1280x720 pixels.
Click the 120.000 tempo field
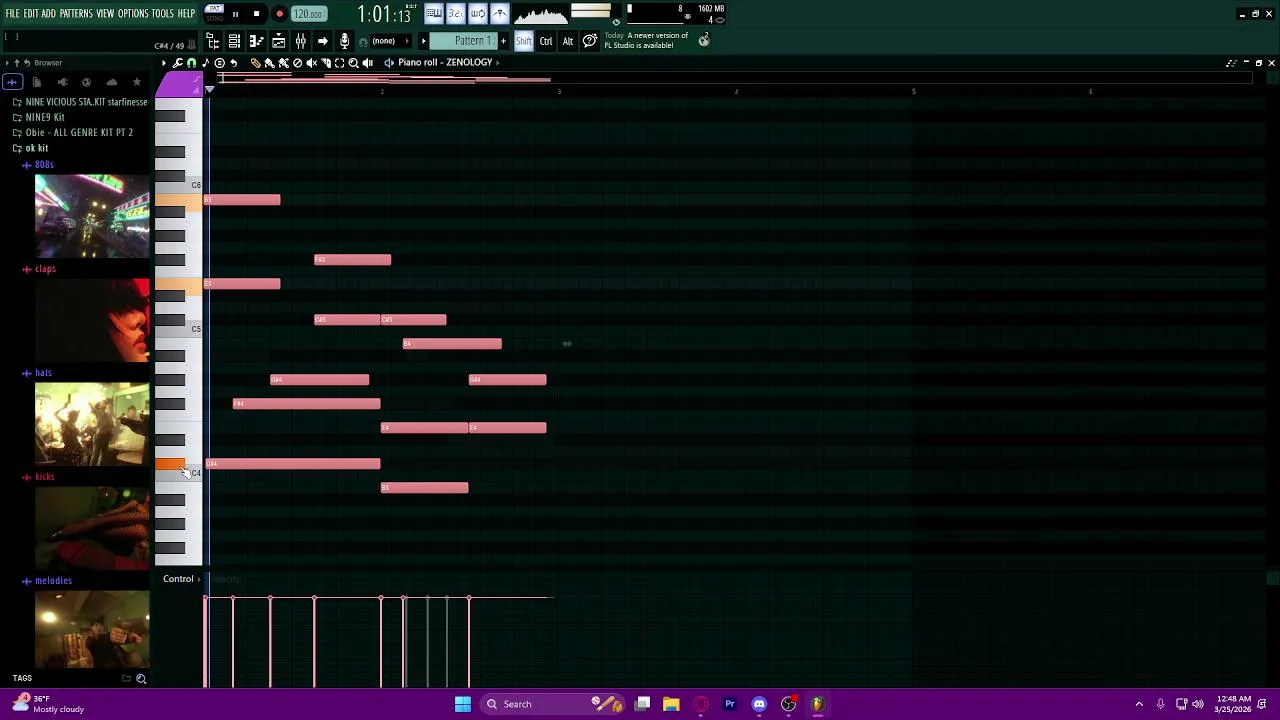click(x=309, y=14)
